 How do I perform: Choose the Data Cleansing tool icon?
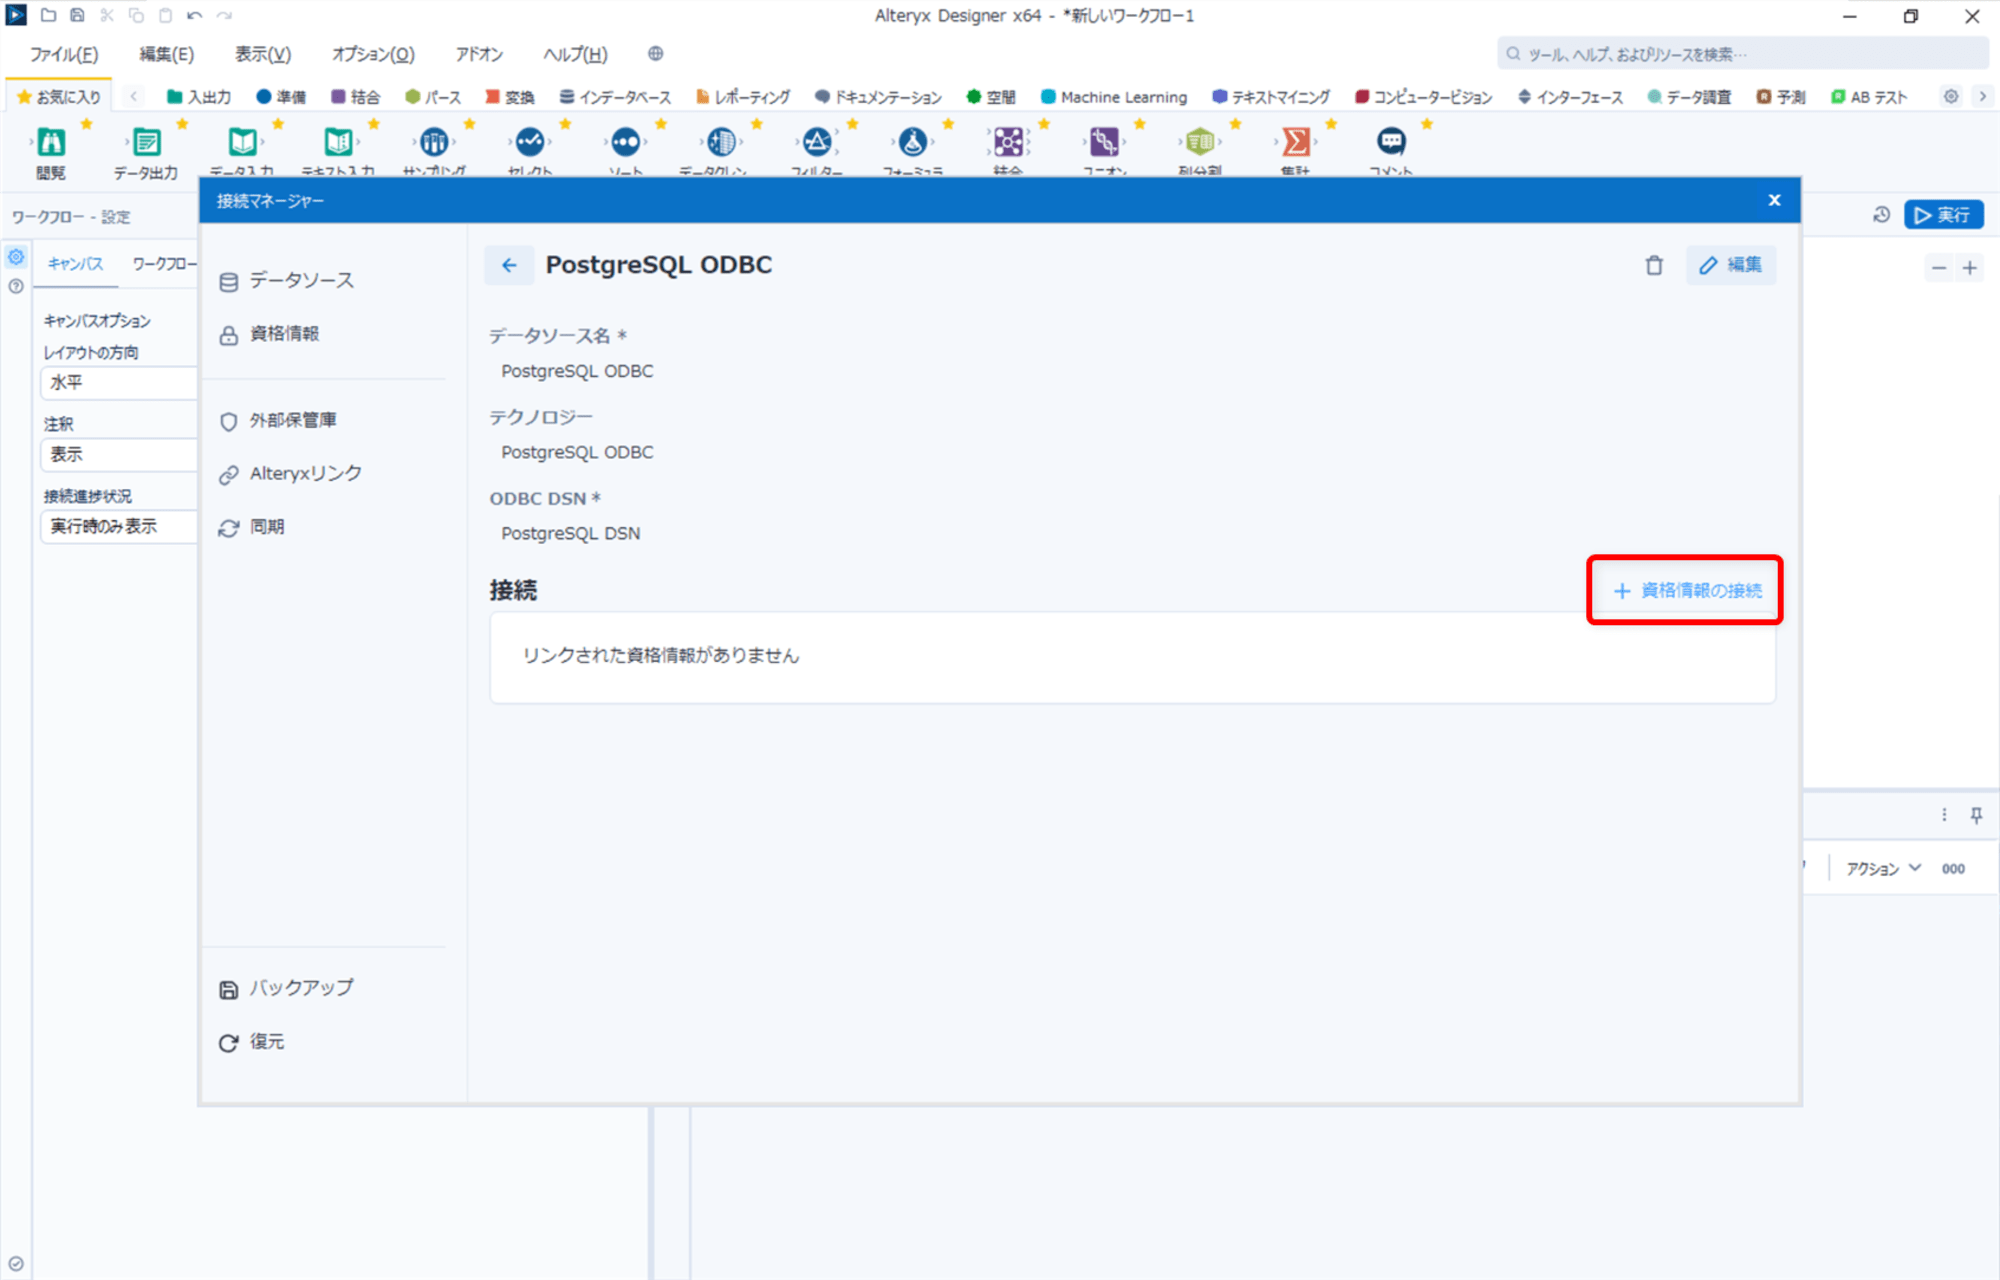pos(721,142)
